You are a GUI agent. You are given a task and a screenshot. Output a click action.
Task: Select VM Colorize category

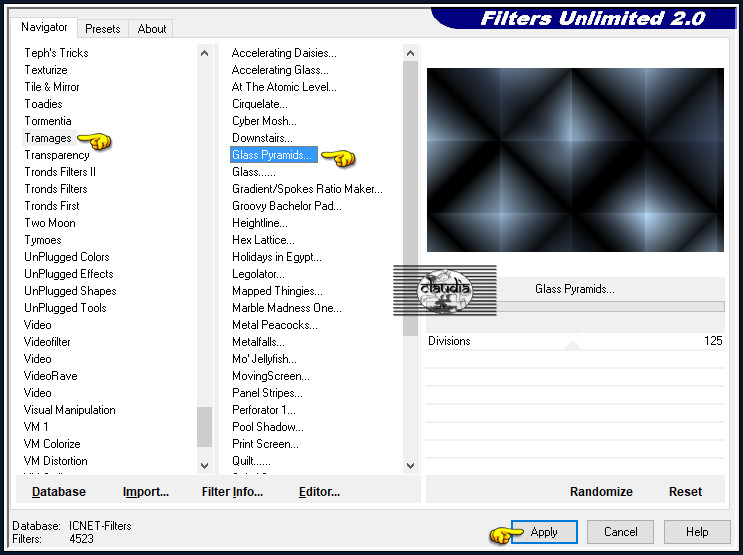click(x=52, y=444)
